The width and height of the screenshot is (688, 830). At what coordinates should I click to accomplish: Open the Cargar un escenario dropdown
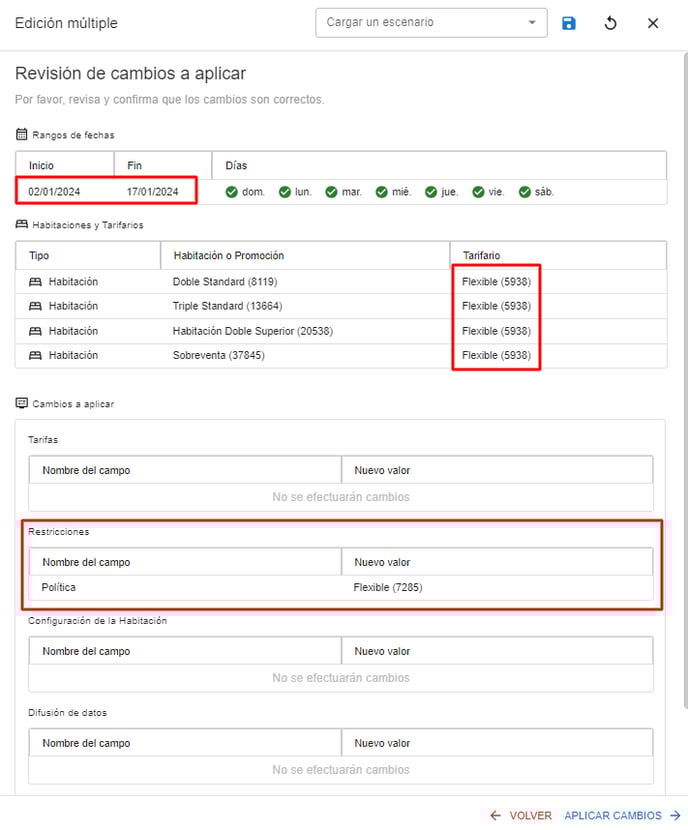(420, 23)
